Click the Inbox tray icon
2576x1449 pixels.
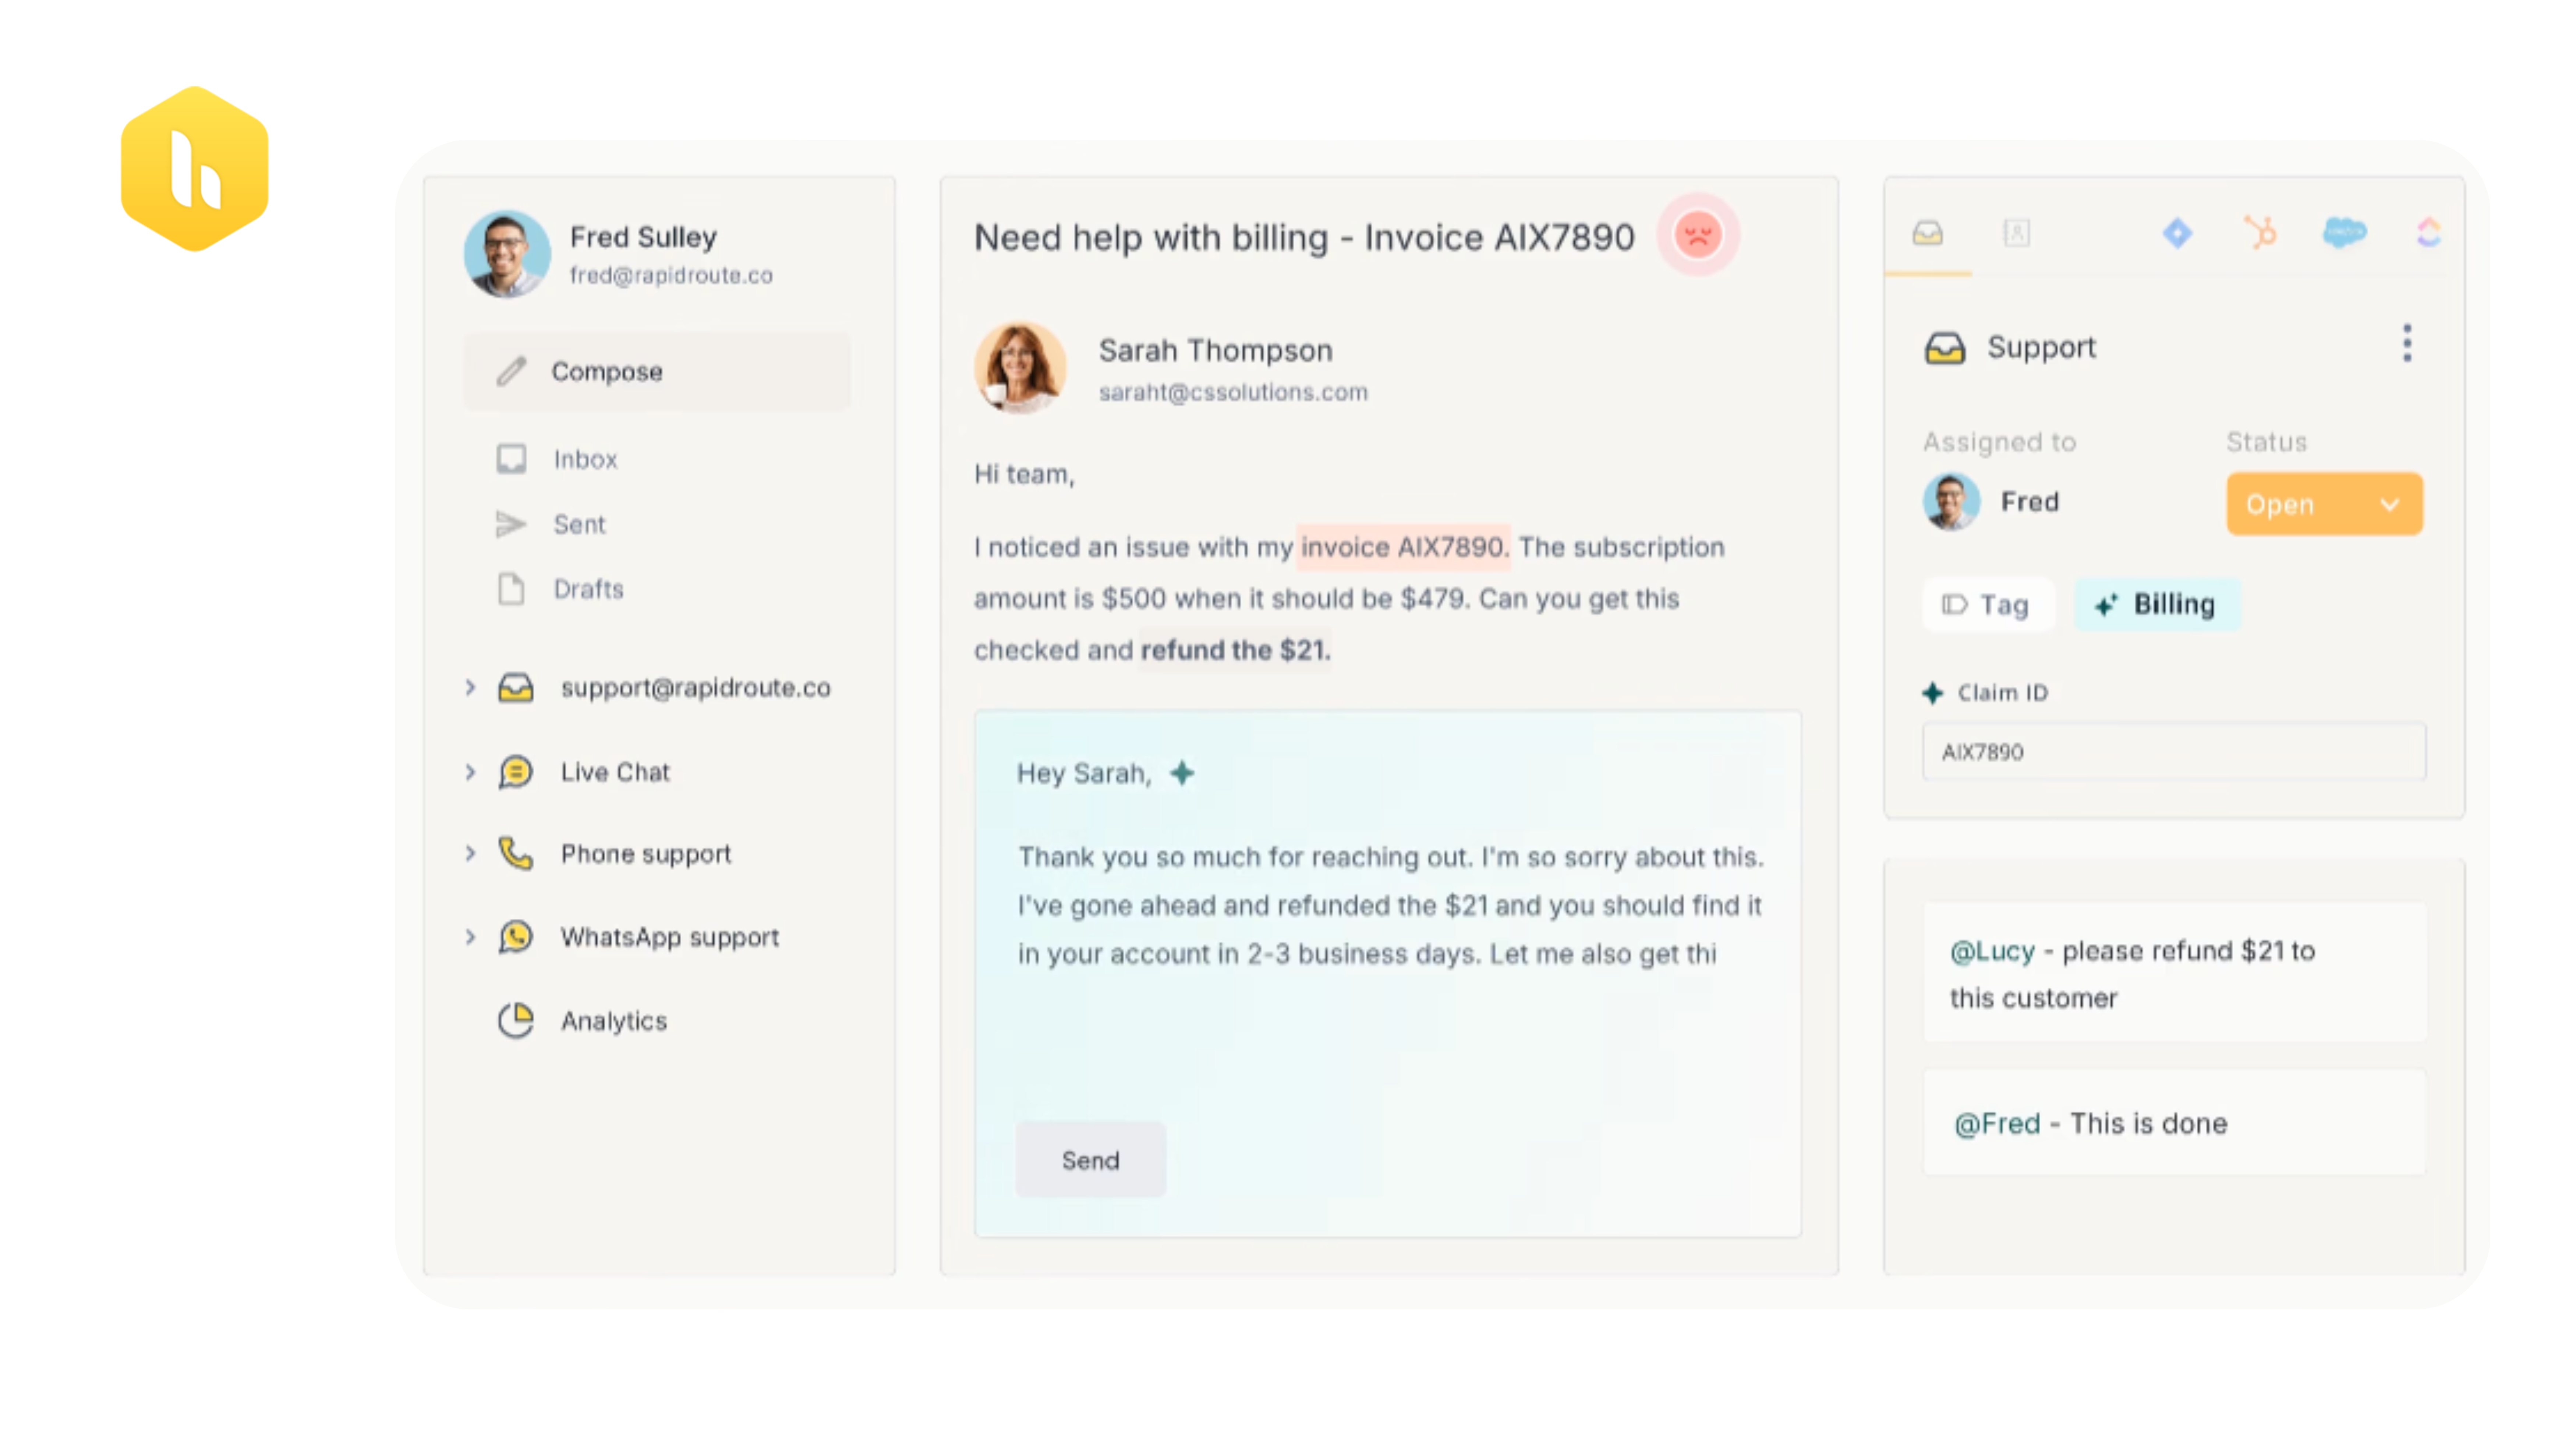(511, 459)
